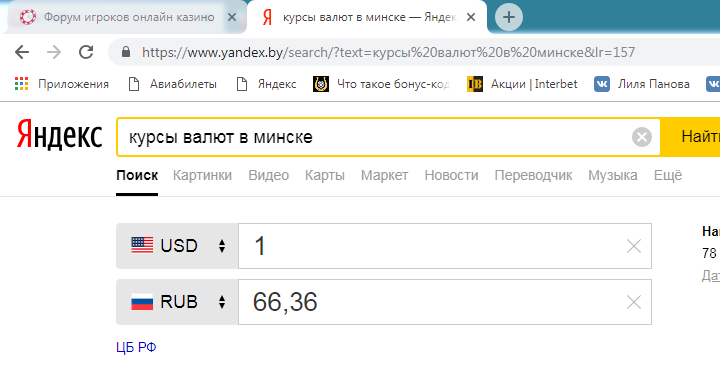
Task: Open the Что такое бонус-код bookmark
Action: (x=381, y=84)
